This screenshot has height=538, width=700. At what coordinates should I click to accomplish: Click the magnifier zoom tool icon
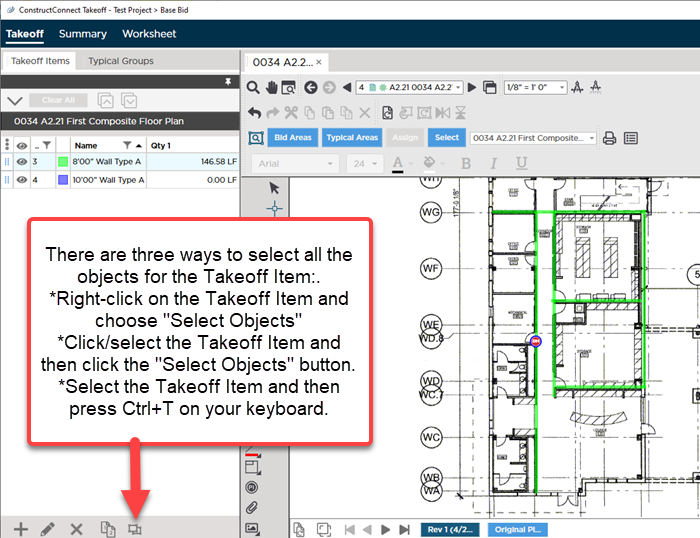click(x=253, y=88)
